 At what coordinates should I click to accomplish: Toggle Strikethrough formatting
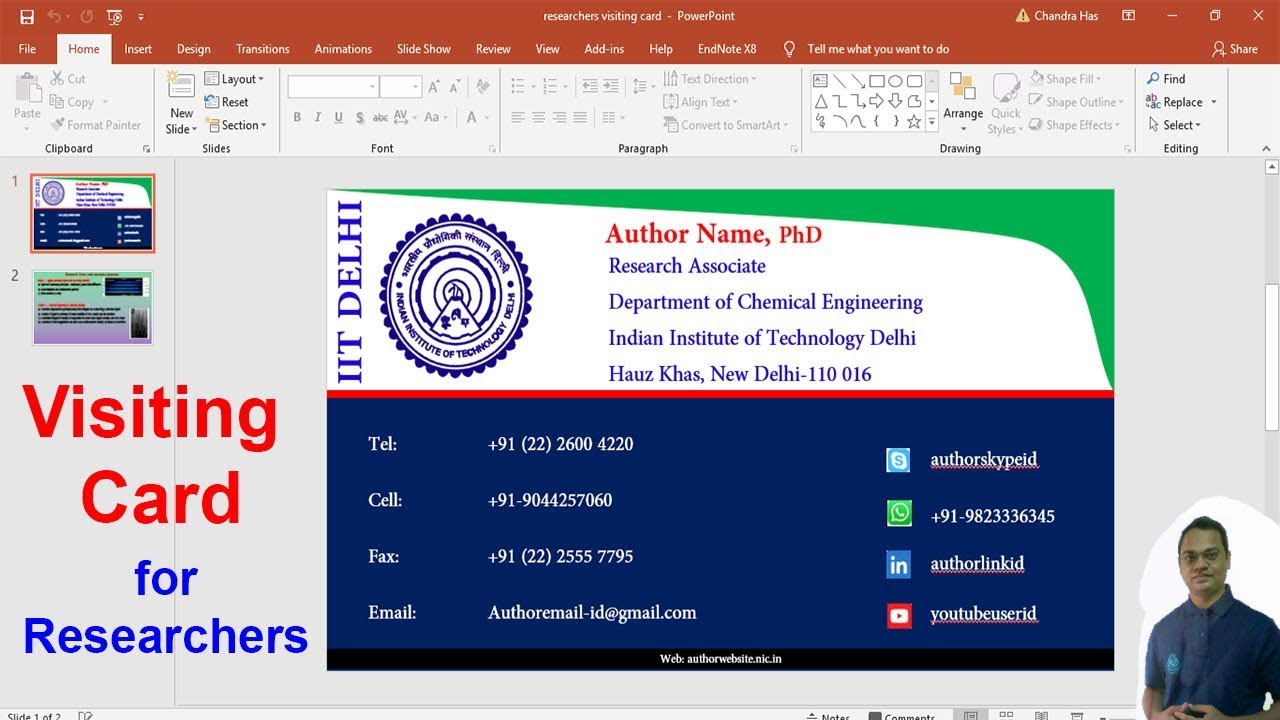tap(380, 117)
